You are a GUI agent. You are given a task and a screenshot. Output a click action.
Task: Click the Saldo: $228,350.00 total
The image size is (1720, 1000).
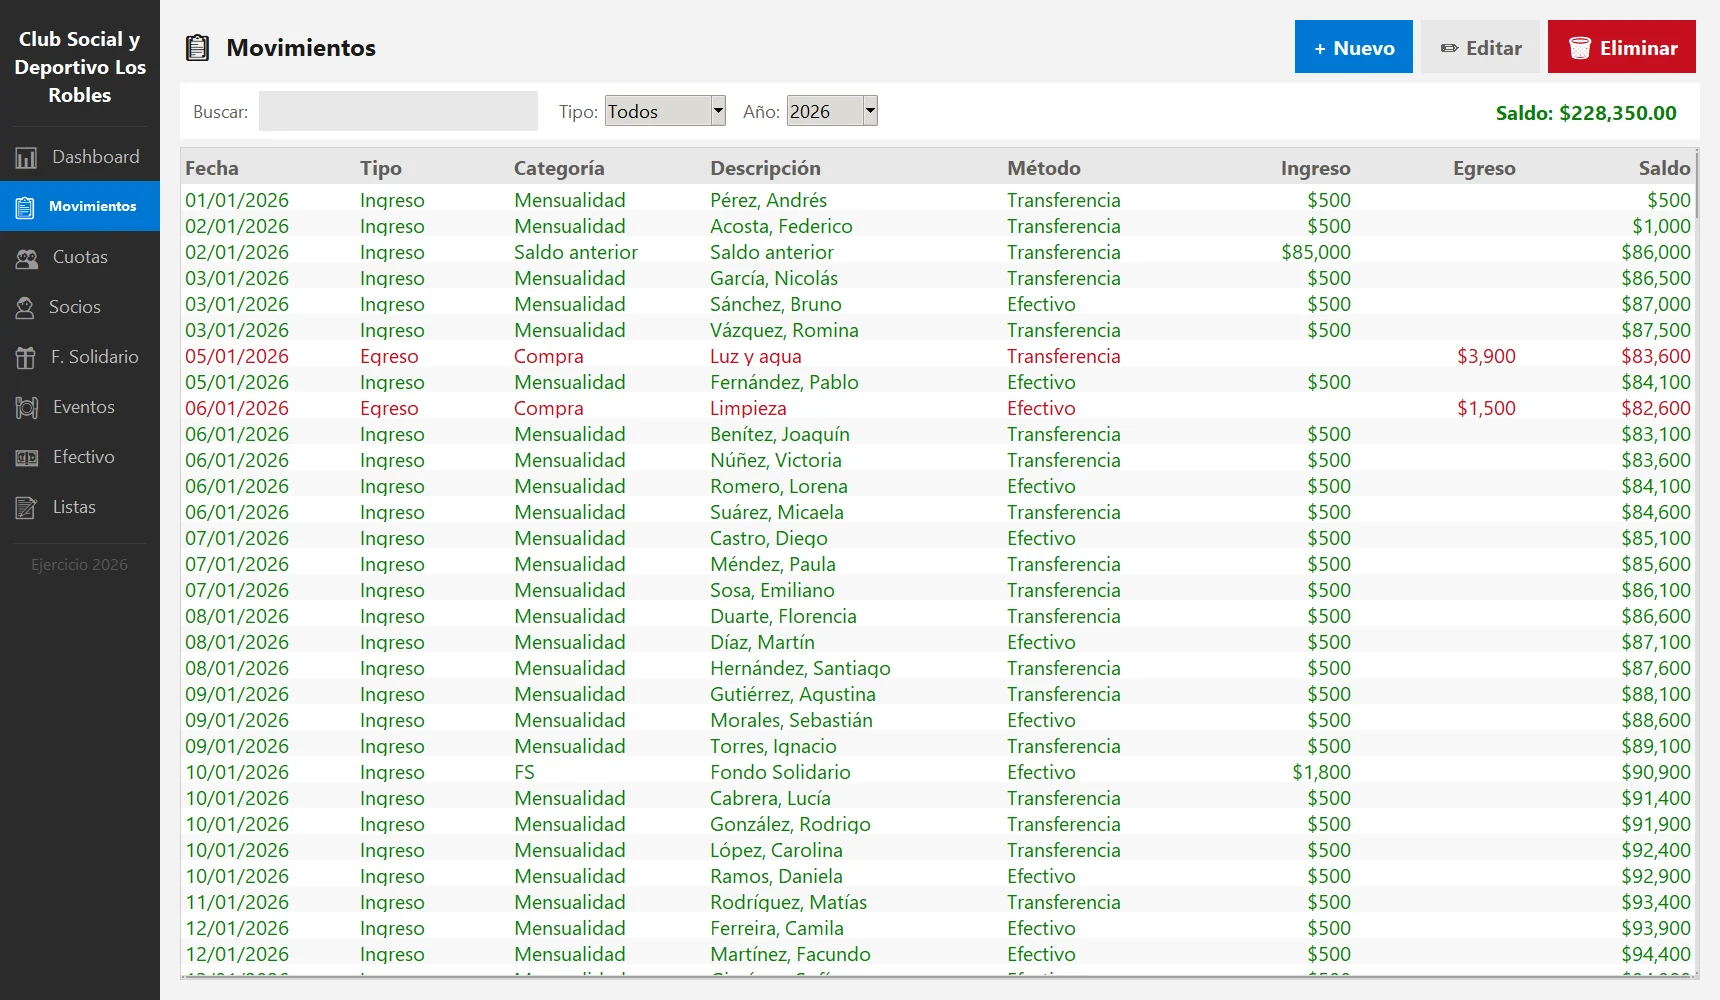click(1586, 113)
